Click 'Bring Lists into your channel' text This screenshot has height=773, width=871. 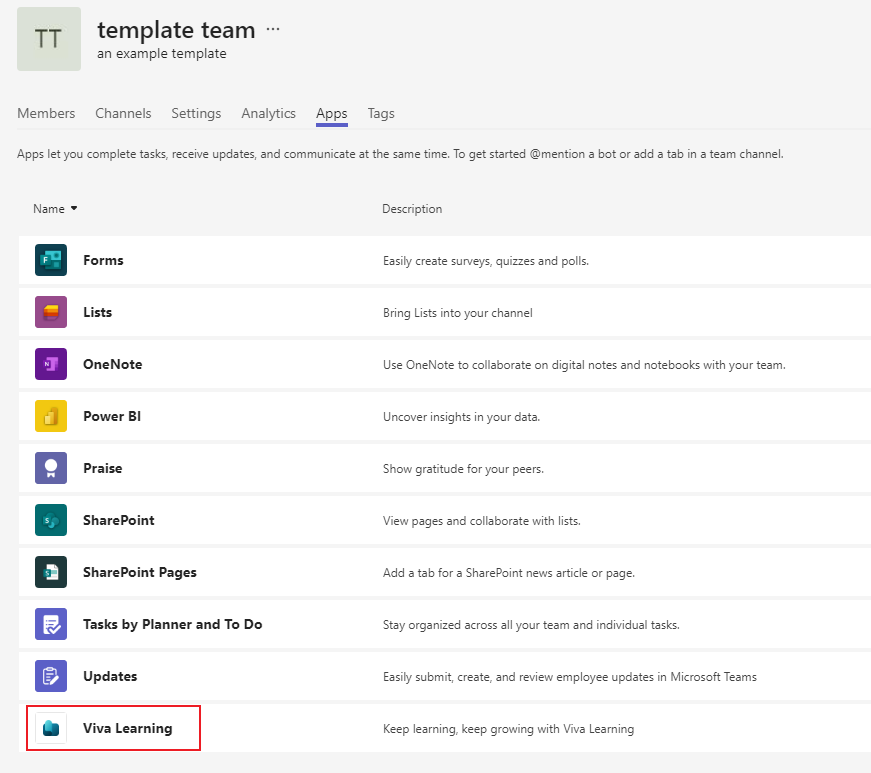tap(458, 313)
